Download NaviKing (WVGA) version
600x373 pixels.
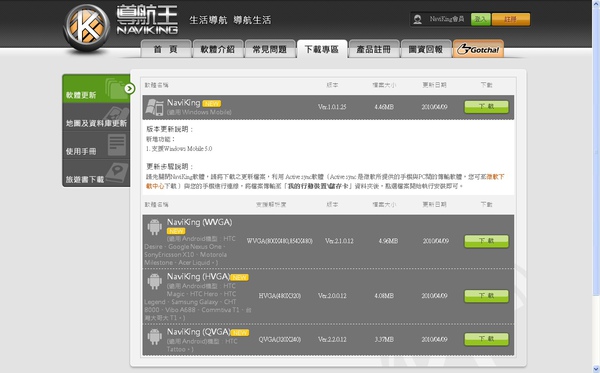pyautogui.click(x=486, y=241)
